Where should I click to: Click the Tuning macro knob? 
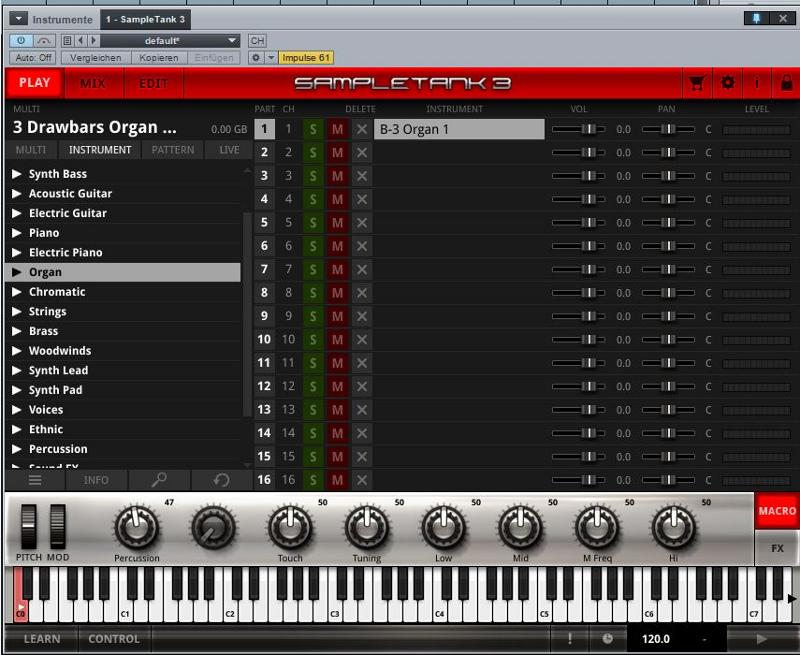pyautogui.click(x=366, y=527)
